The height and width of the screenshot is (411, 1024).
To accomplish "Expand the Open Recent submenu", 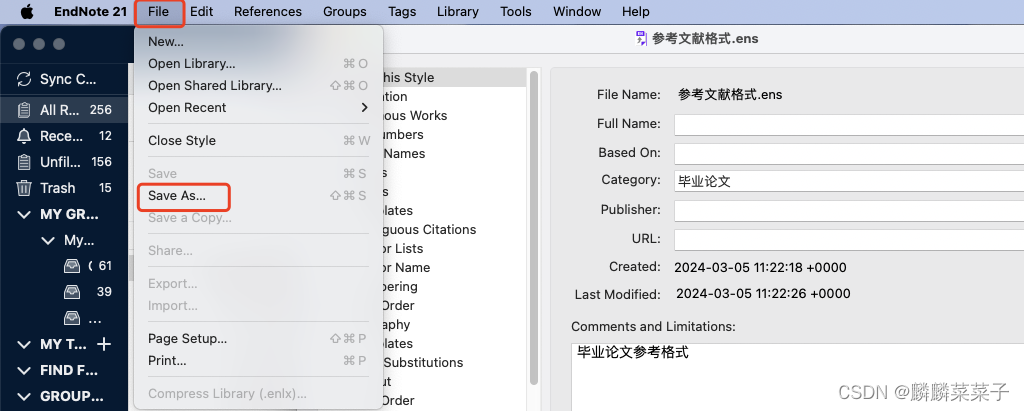I will point(259,108).
